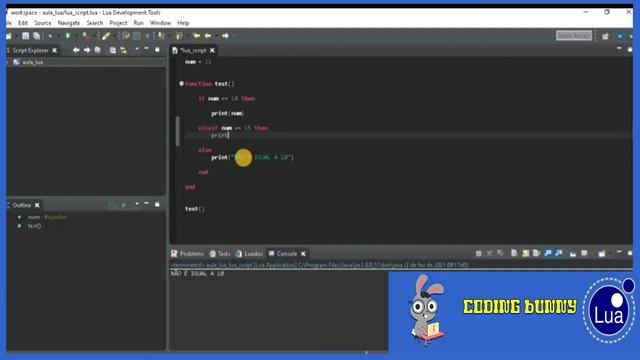
Task: Click the Console Terminate square icon
Action: pos(478,253)
